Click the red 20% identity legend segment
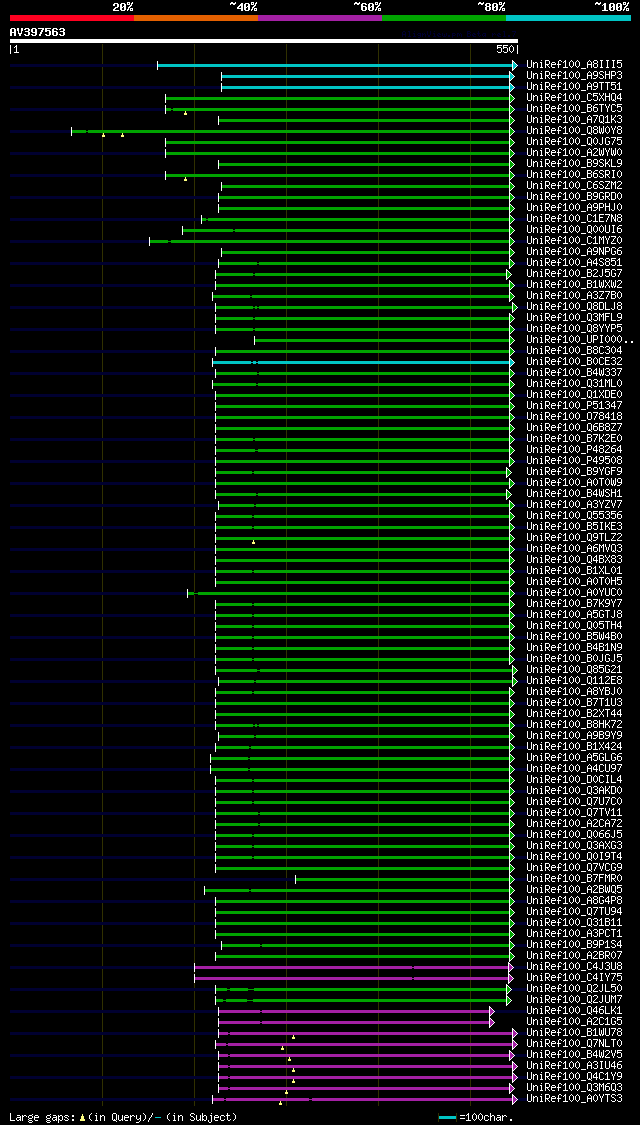 (x=72, y=17)
